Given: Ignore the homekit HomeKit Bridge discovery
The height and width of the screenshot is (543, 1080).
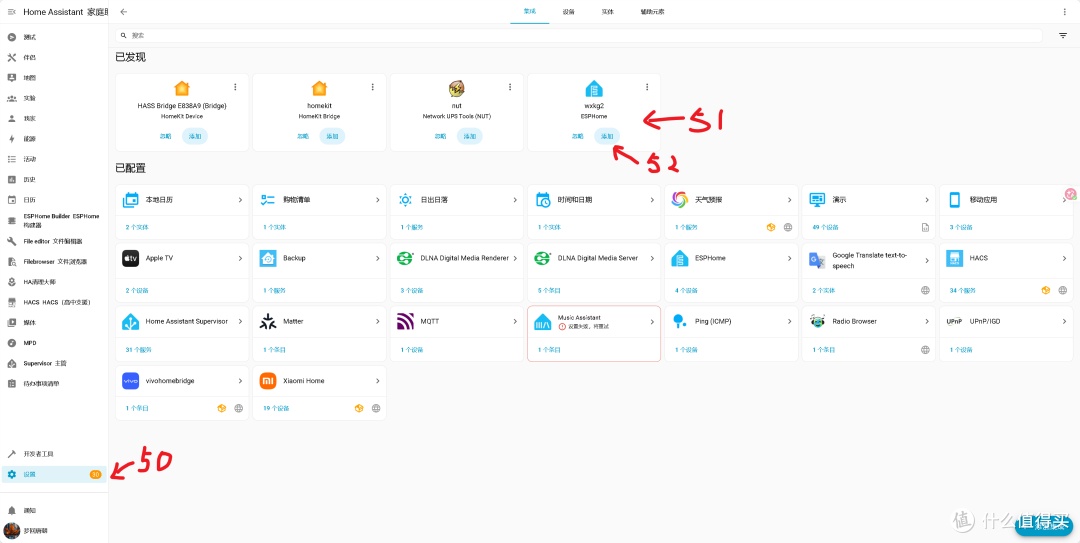Looking at the screenshot, I should click(x=303, y=136).
